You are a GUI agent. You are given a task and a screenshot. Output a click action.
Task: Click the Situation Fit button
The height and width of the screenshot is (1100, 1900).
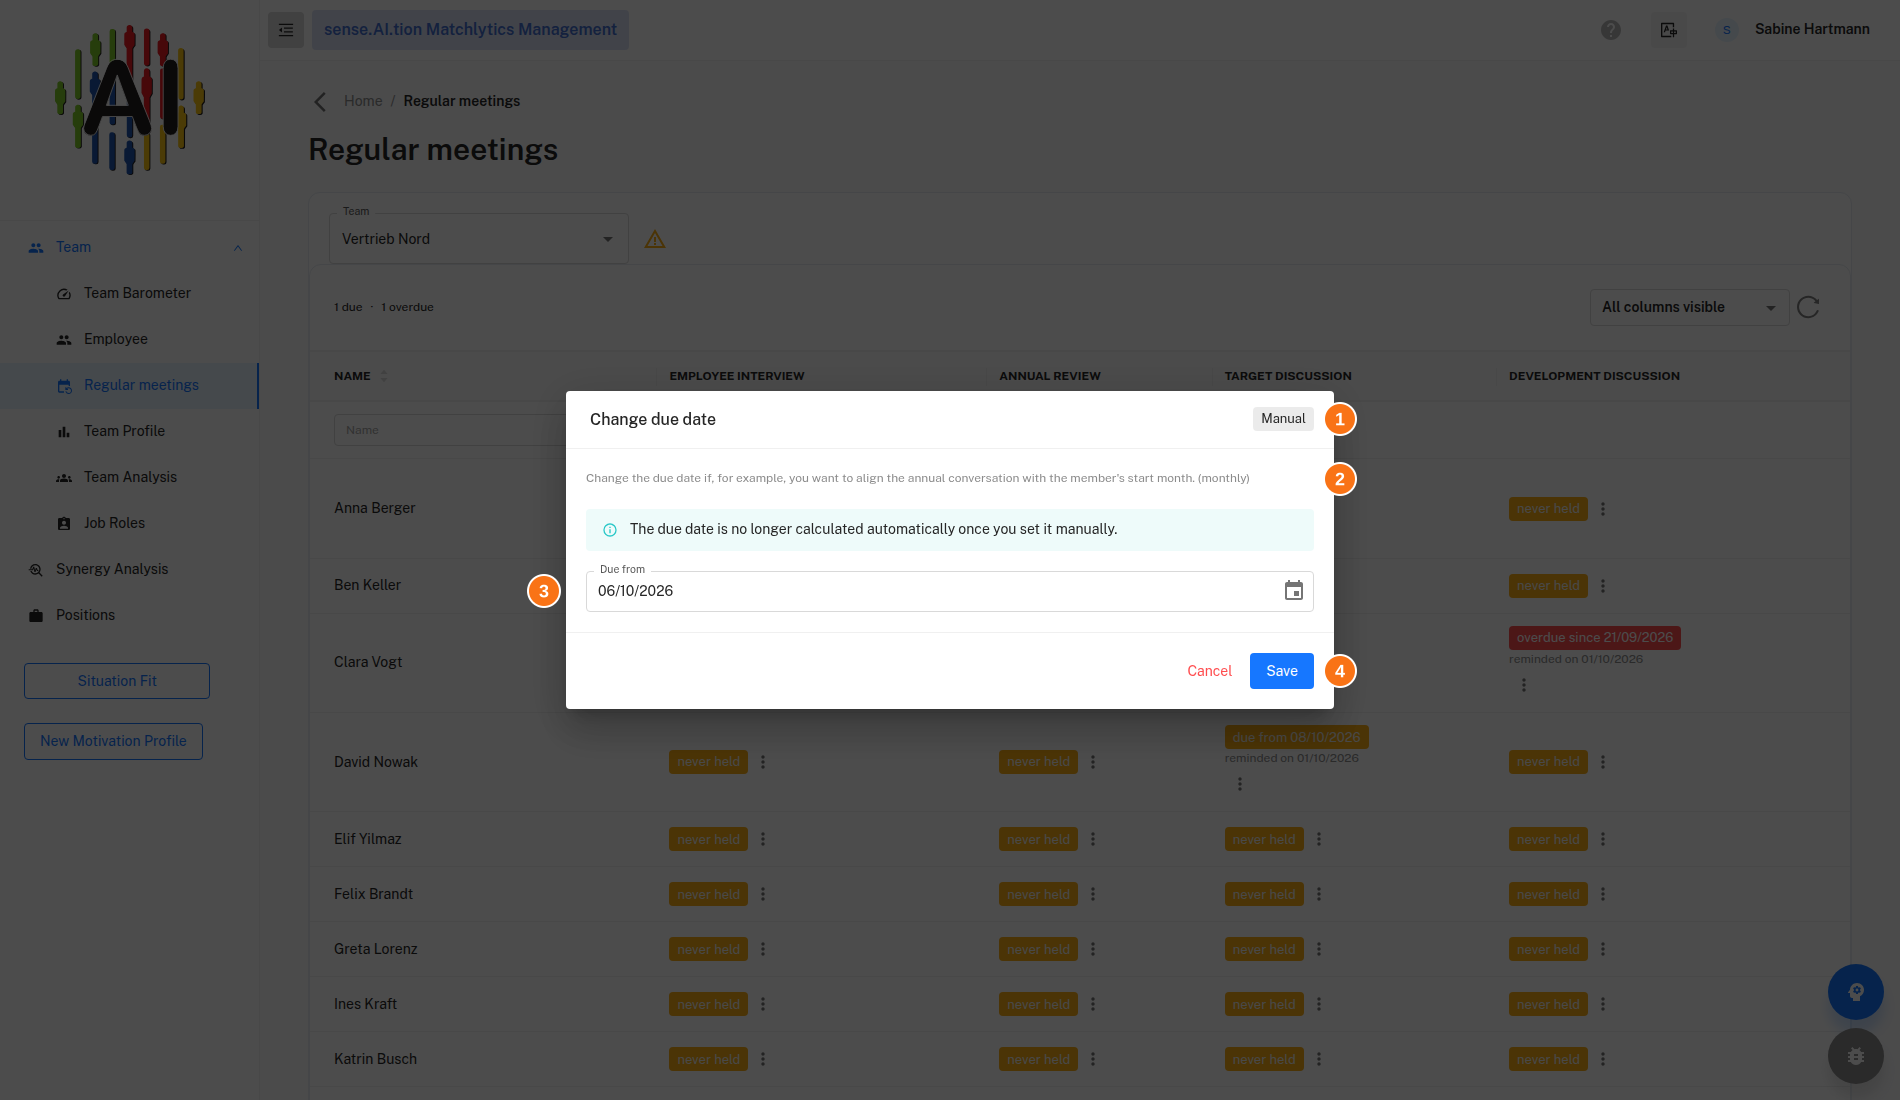point(117,681)
